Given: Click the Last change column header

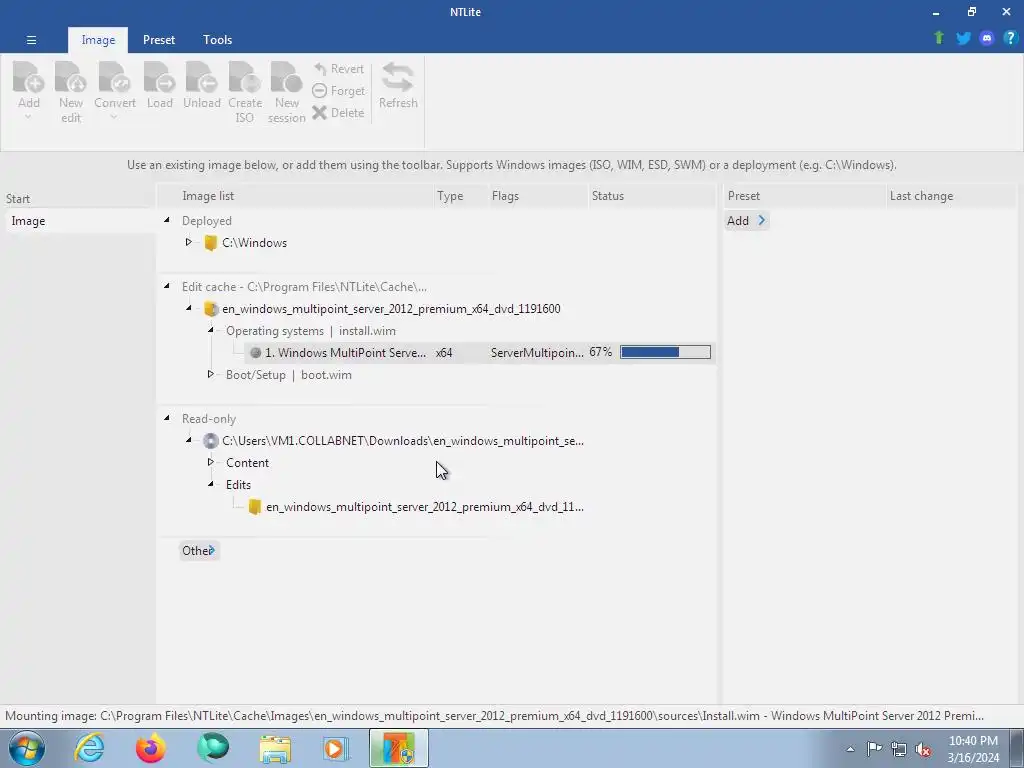Looking at the screenshot, I should [952, 196].
